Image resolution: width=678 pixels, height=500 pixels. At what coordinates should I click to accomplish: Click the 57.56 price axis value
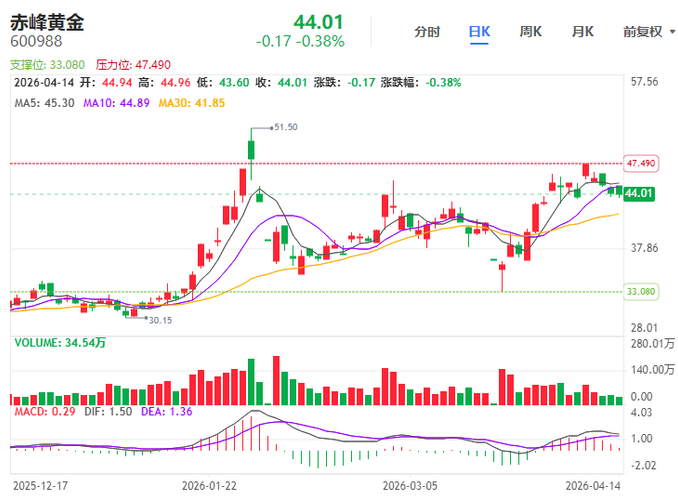click(x=644, y=82)
